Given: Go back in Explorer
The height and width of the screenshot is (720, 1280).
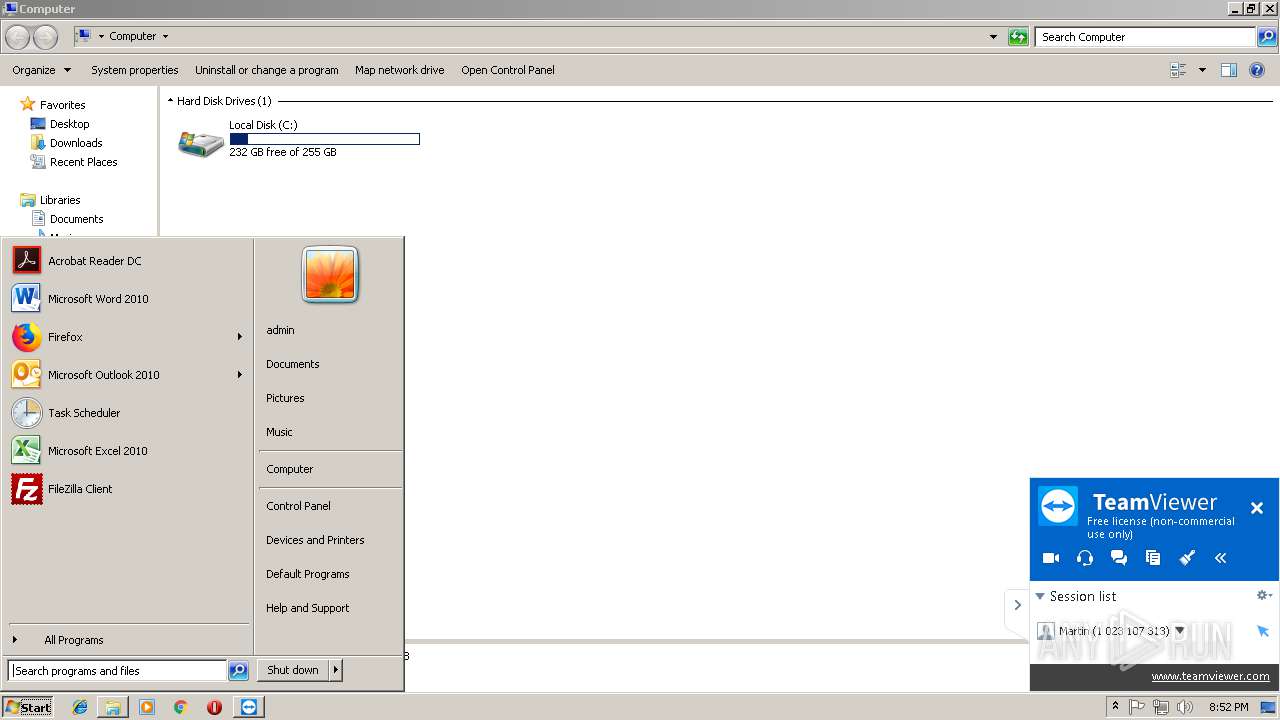Looking at the screenshot, I should pyautogui.click(x=17, y=37).
